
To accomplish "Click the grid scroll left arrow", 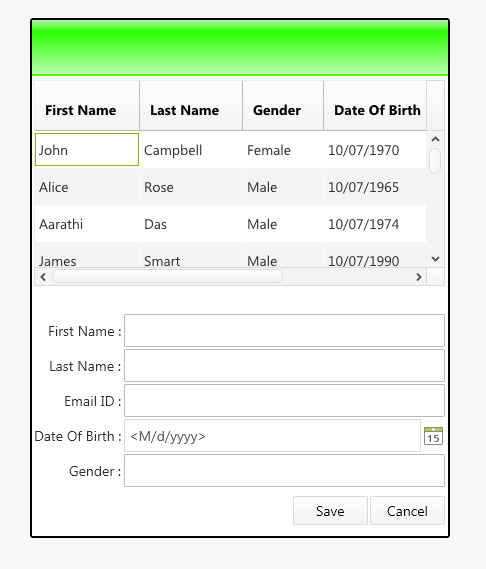I will (43, 277).
